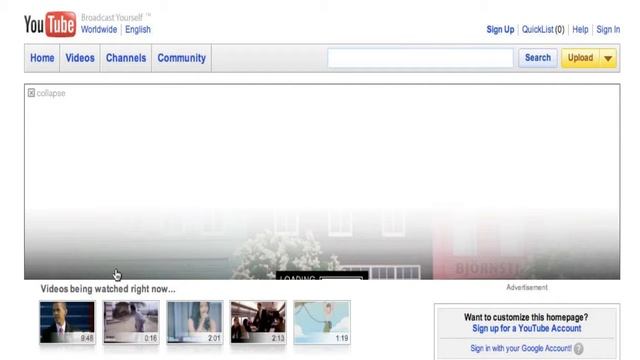The image size is (640, 360).
Task: Open the 2:01 video thumbnail
Action: pyautogui.click(x=195, y=322)
